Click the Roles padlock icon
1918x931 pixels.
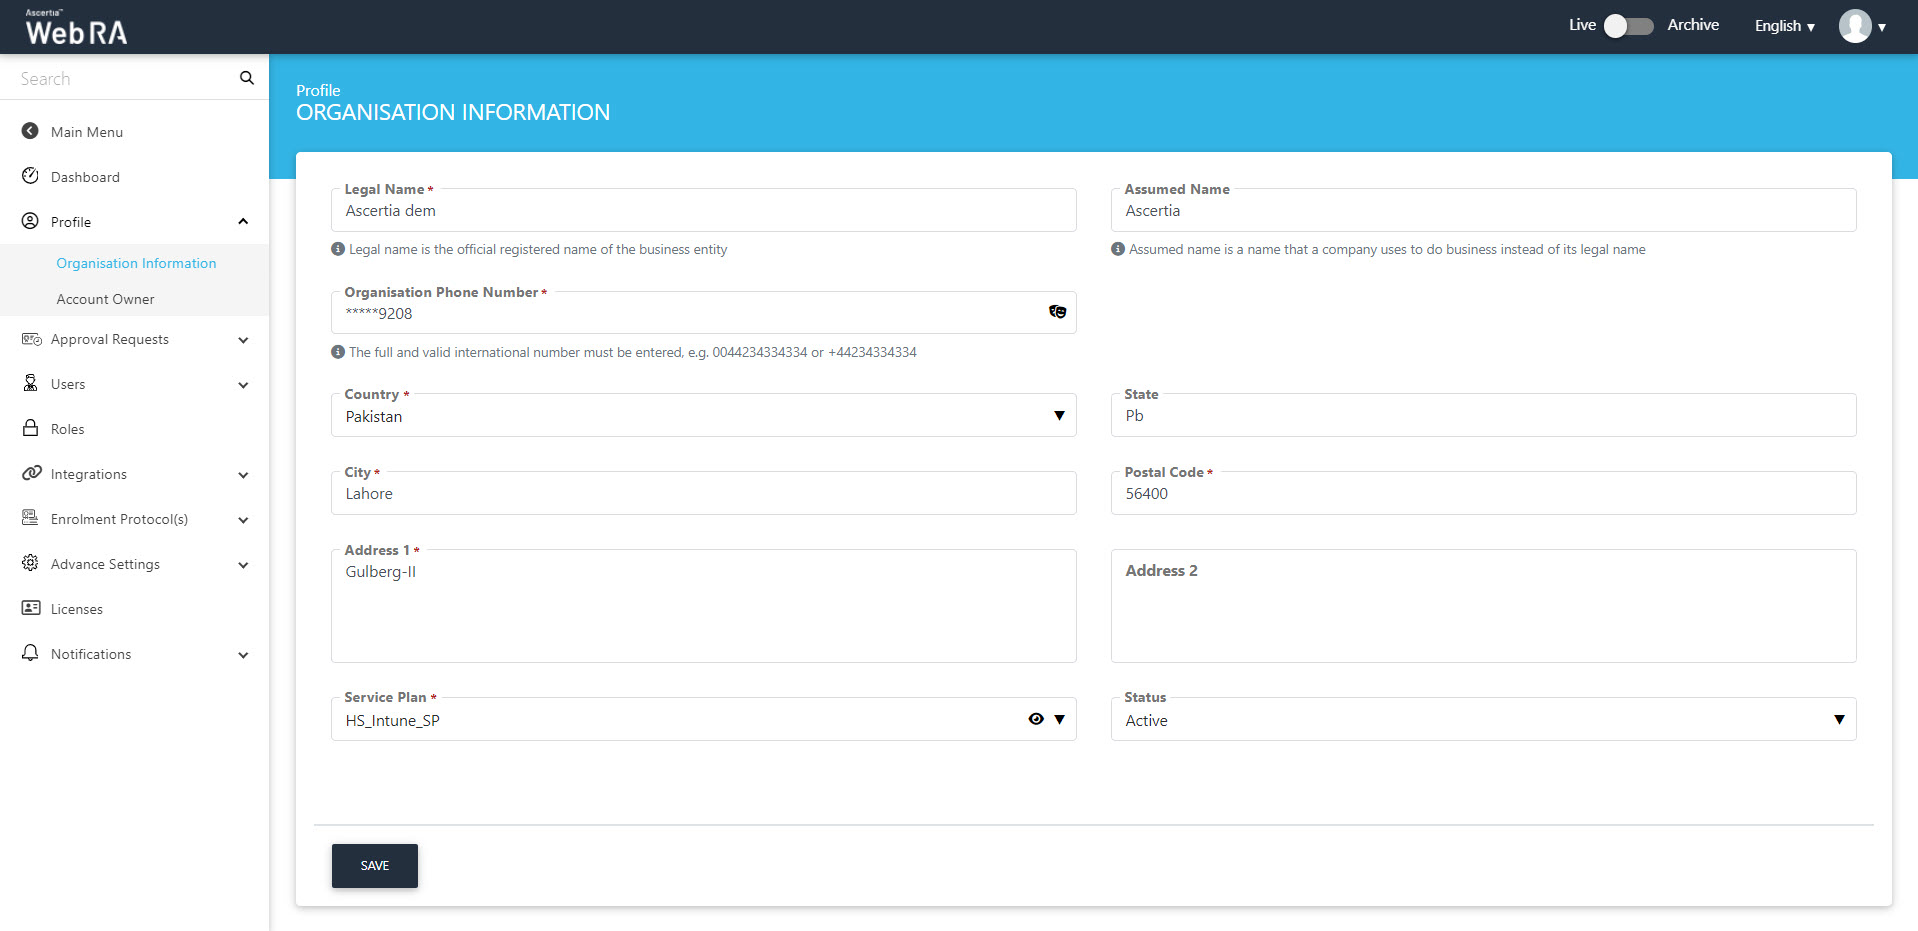point(30,428)
